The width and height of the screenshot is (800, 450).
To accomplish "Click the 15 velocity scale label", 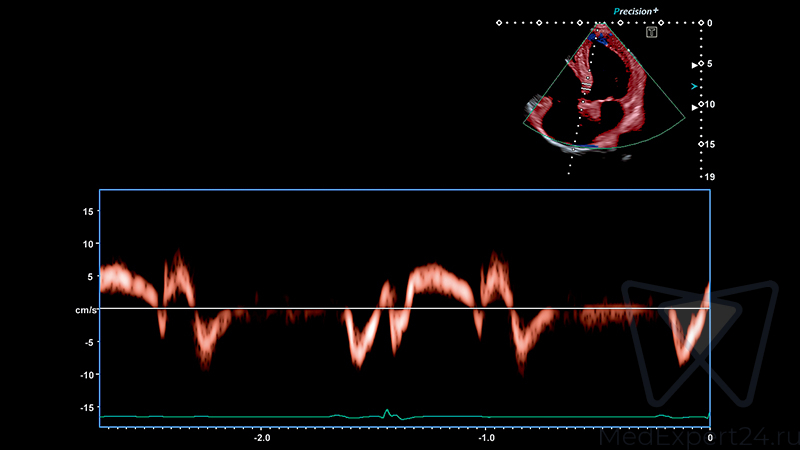I will (x=88, y=211).
